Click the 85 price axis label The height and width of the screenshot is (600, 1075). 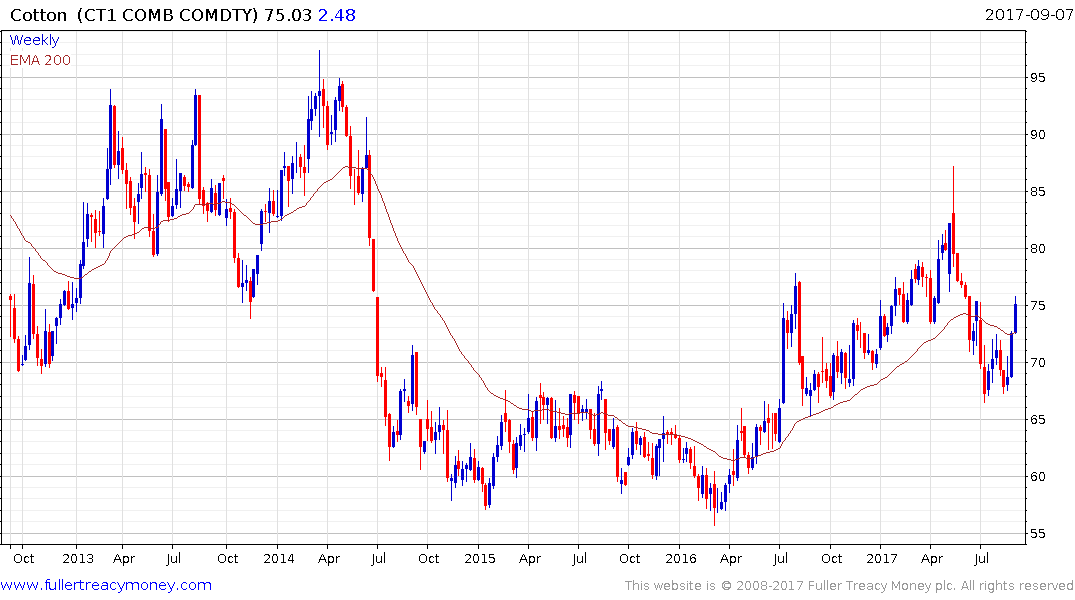tap(1038, 191)
